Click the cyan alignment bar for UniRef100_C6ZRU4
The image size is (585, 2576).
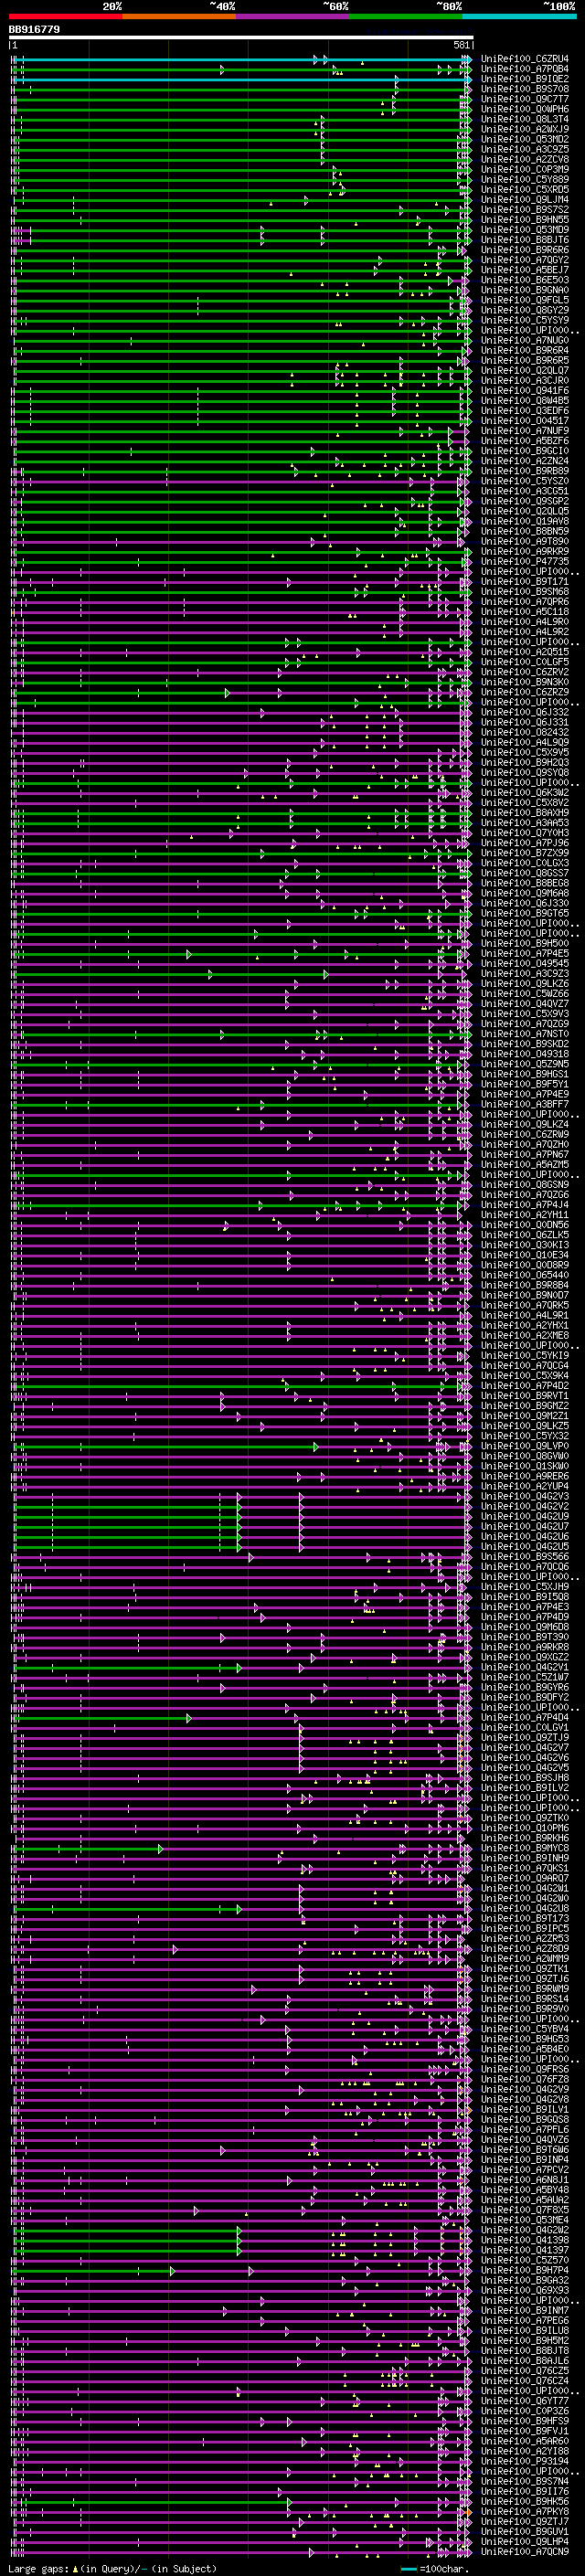tap(241, 60)
